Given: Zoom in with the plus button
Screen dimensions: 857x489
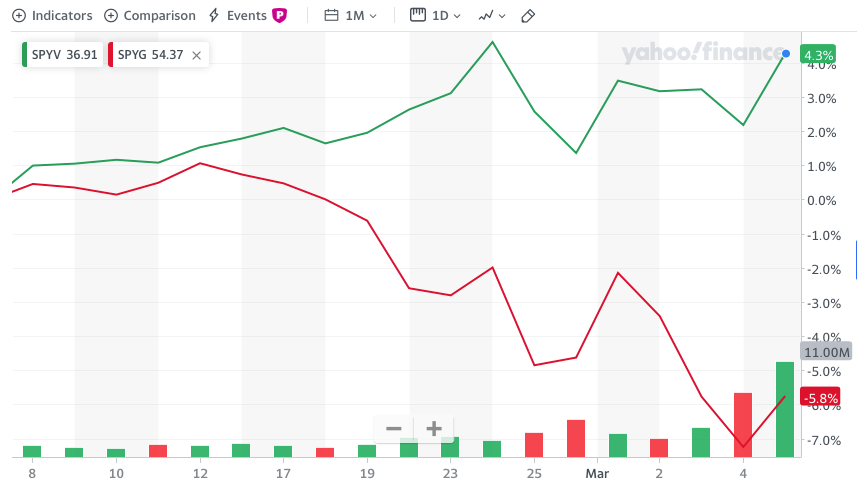Looking at the screenshot, I should pyautogui.click(x=434, y=429).
